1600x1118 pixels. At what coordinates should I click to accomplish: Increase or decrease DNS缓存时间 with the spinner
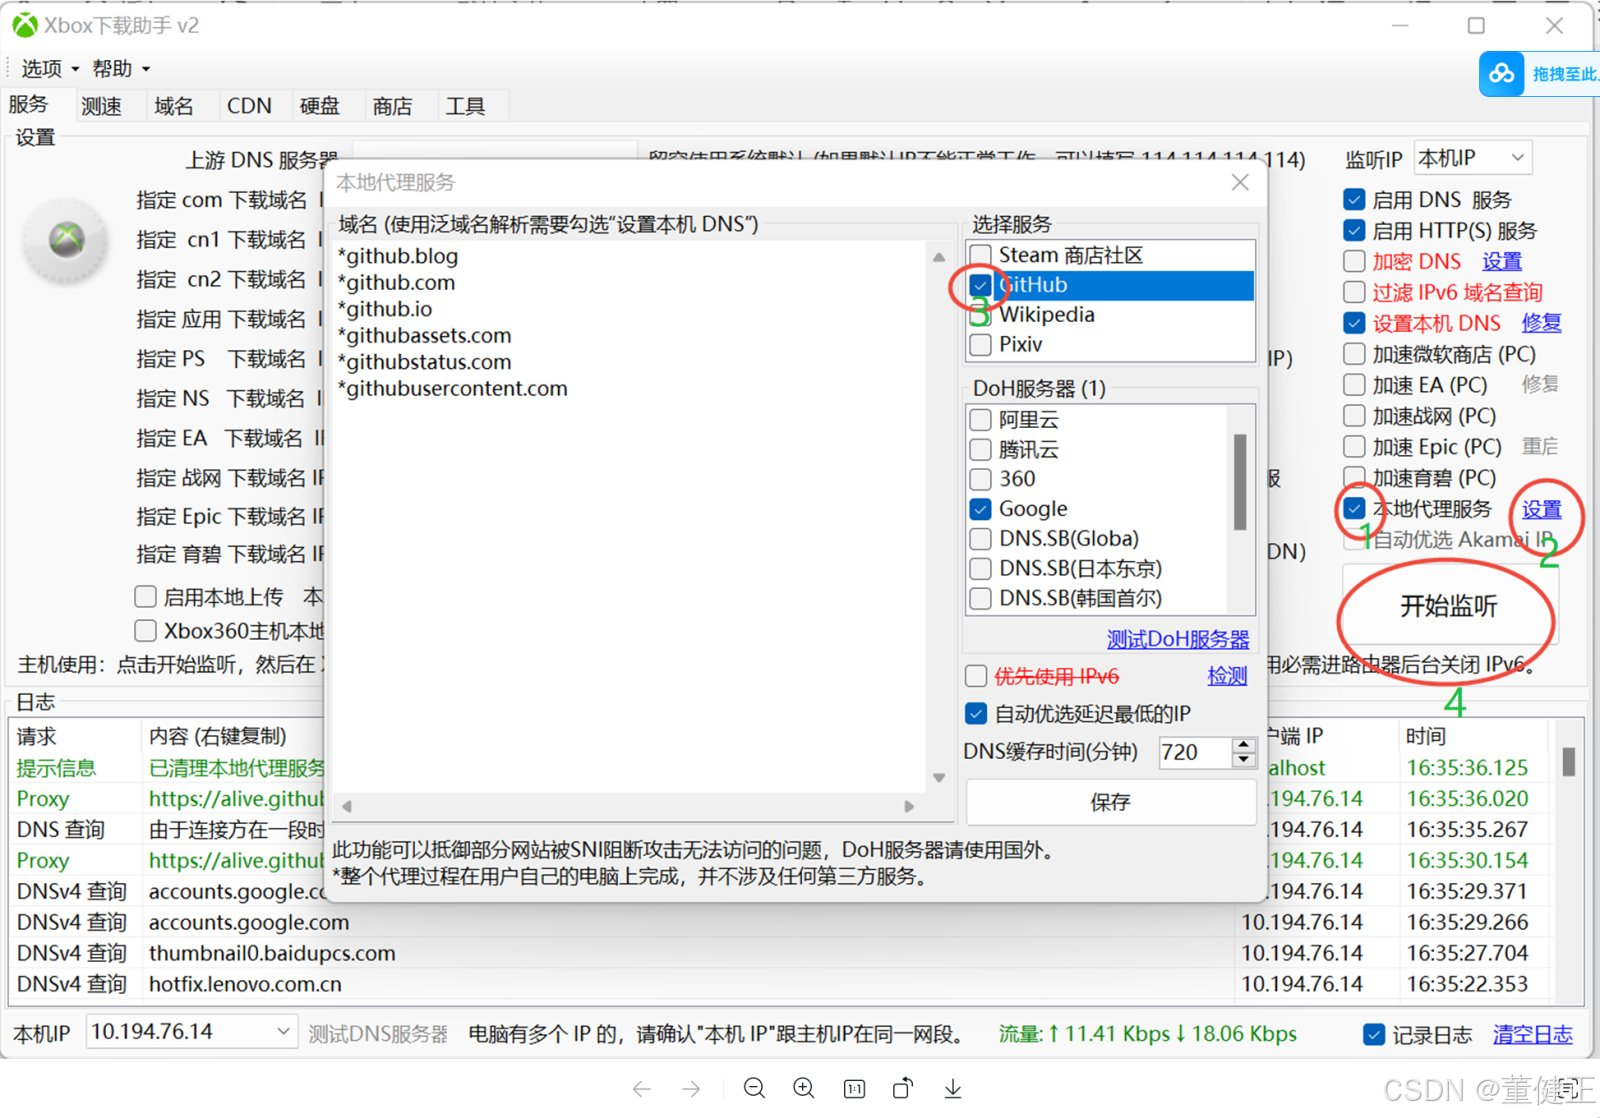click(x=1243, y=752)
